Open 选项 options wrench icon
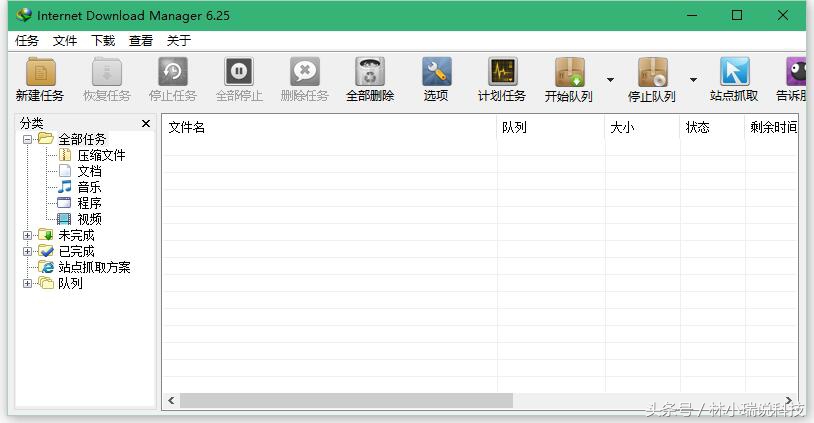Screen dimensions: 814x423 (x=437, y=73)
